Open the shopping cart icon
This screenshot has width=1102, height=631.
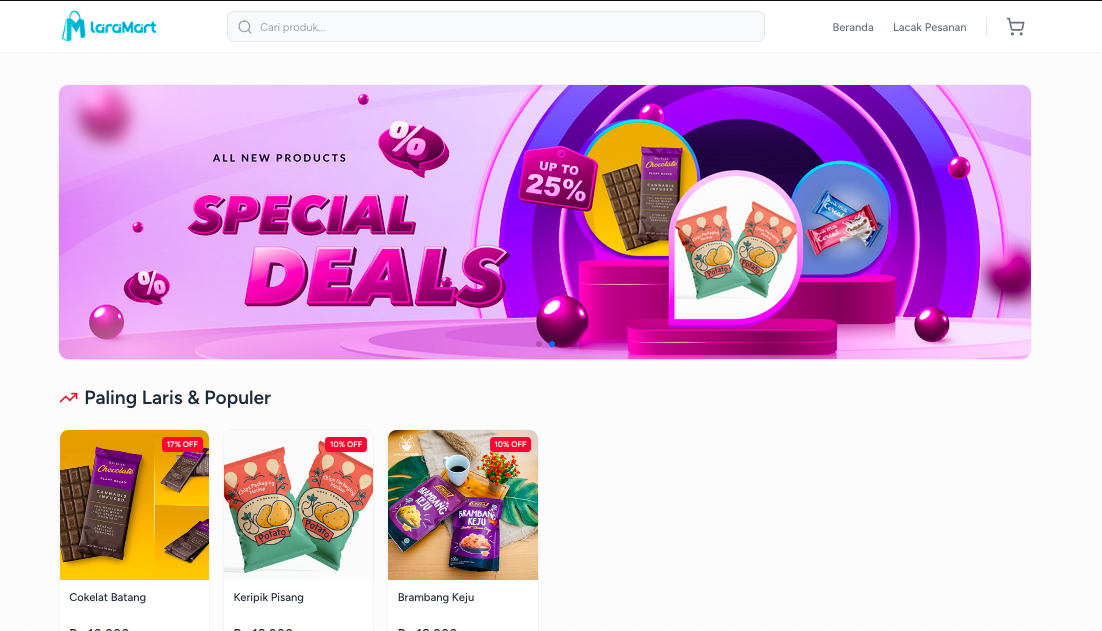pos(1015,27)
